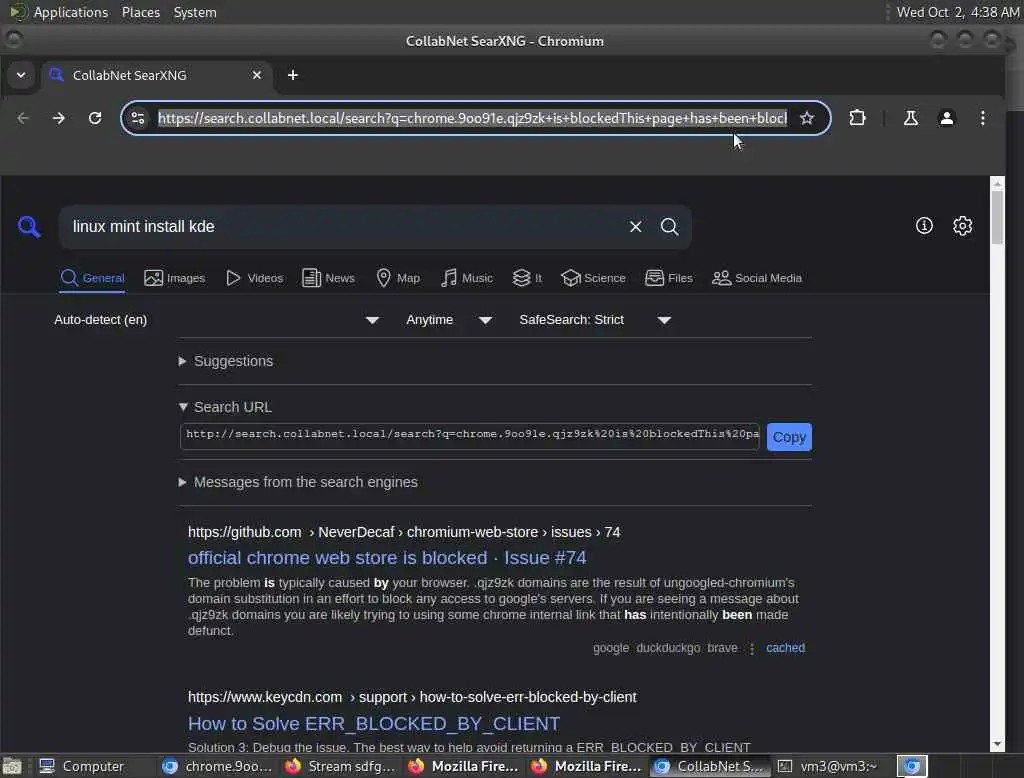Open the SafeSearch: Strict dropdown
The image size is (1024, 778).
(x=595, y=320)
